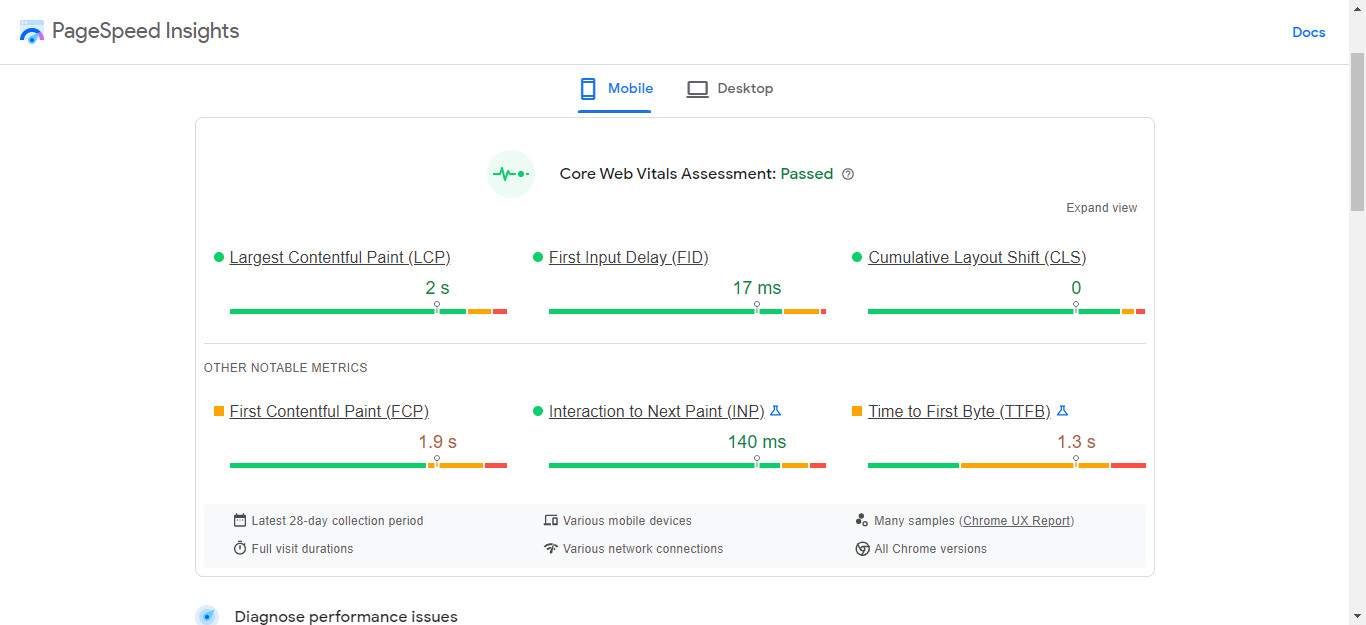1366x625 pixels.
Task: Click the flask icon next to TTFB
Action: (1062, 411)
